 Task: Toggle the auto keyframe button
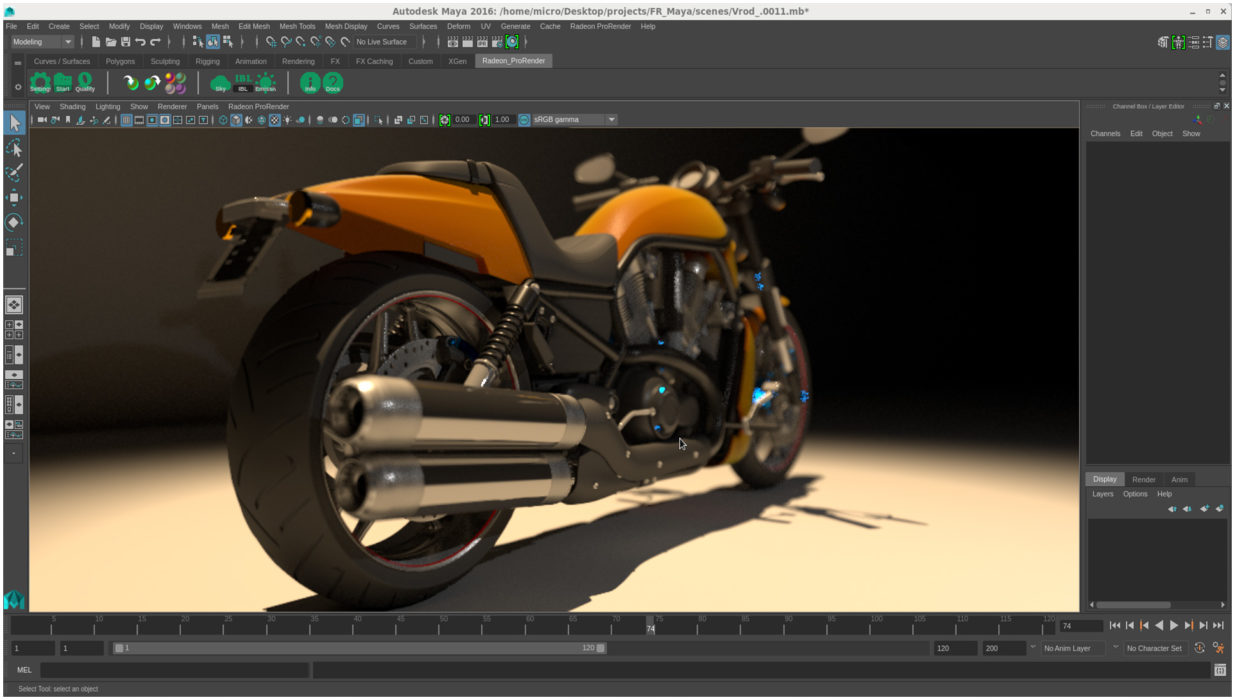(x=1200, y=648)
